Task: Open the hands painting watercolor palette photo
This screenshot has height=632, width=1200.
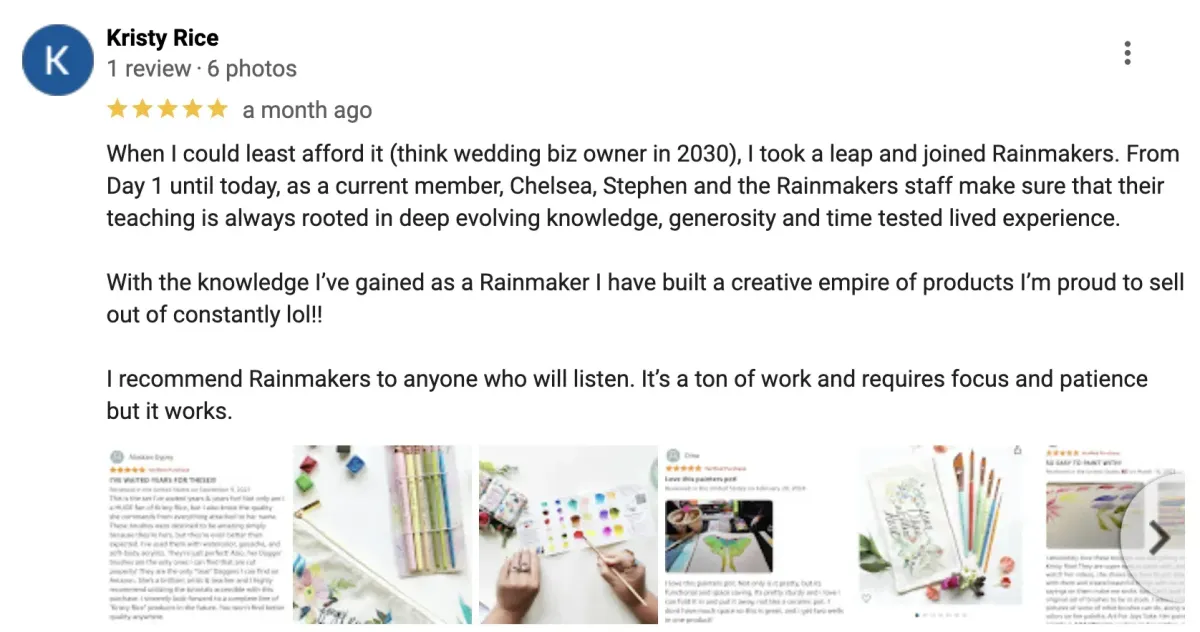Action: pos(568,538)
